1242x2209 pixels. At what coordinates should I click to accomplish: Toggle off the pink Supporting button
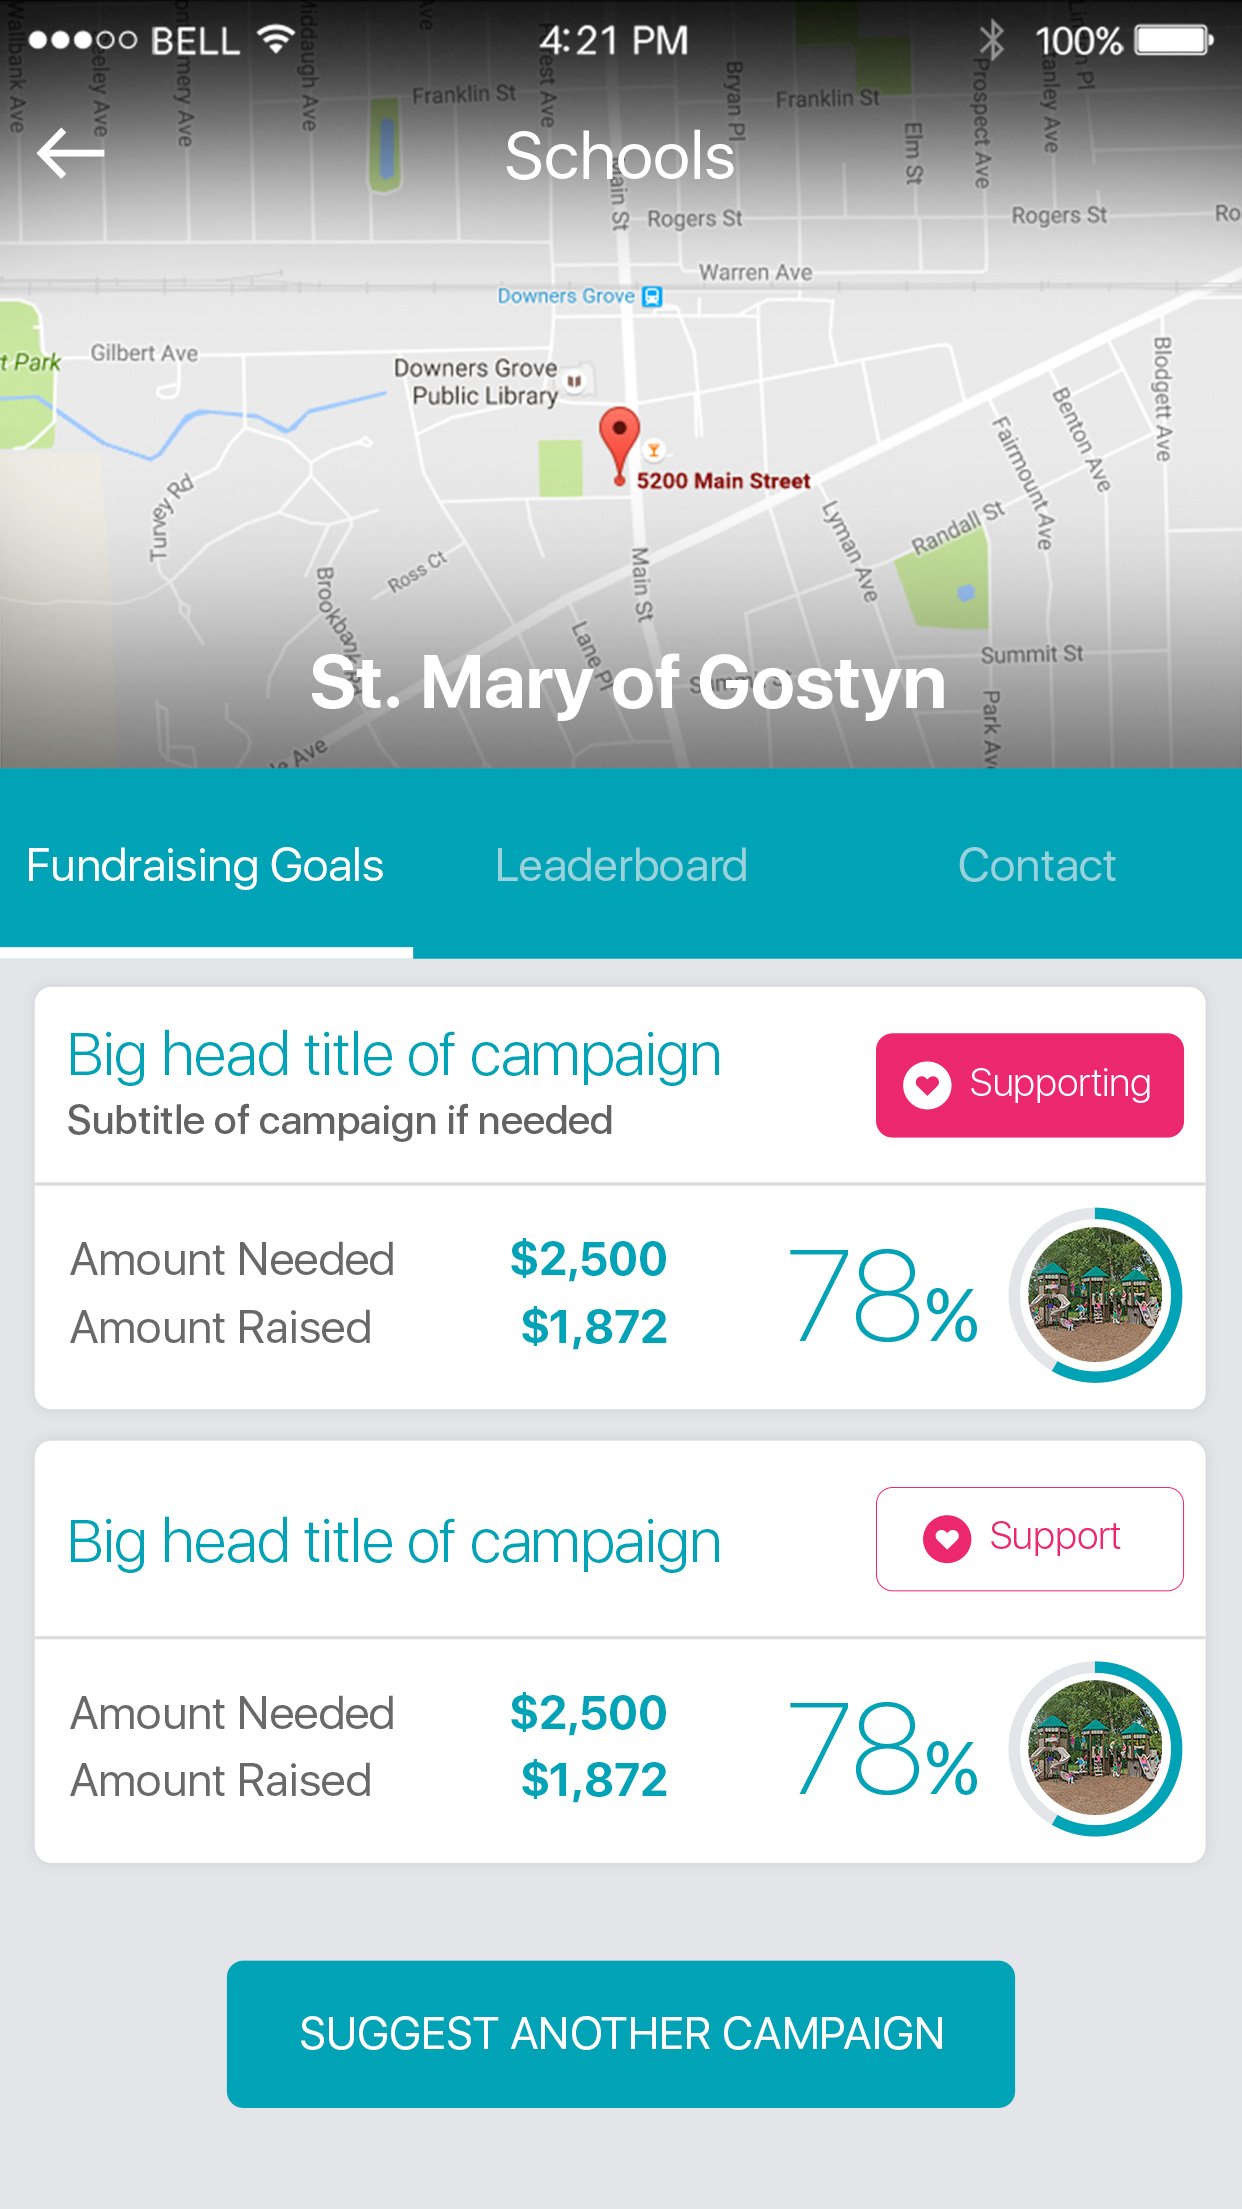click(x=1029, y=1085)
